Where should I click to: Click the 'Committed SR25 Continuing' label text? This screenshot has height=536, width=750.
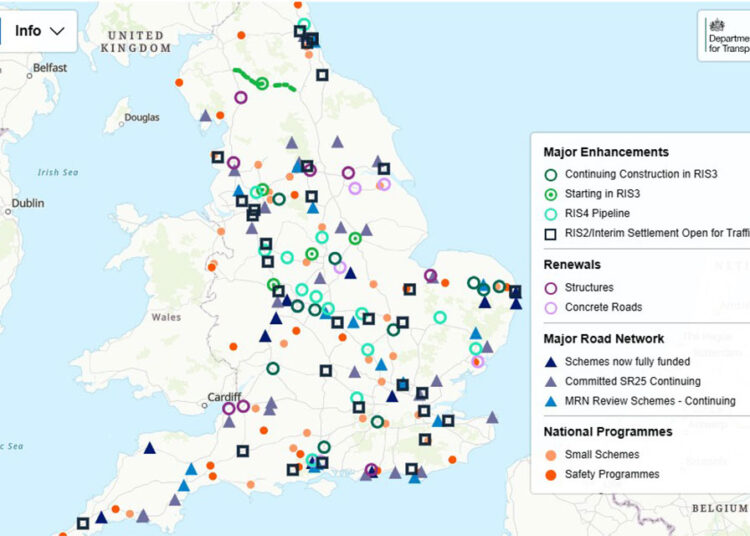coord(632,381)
